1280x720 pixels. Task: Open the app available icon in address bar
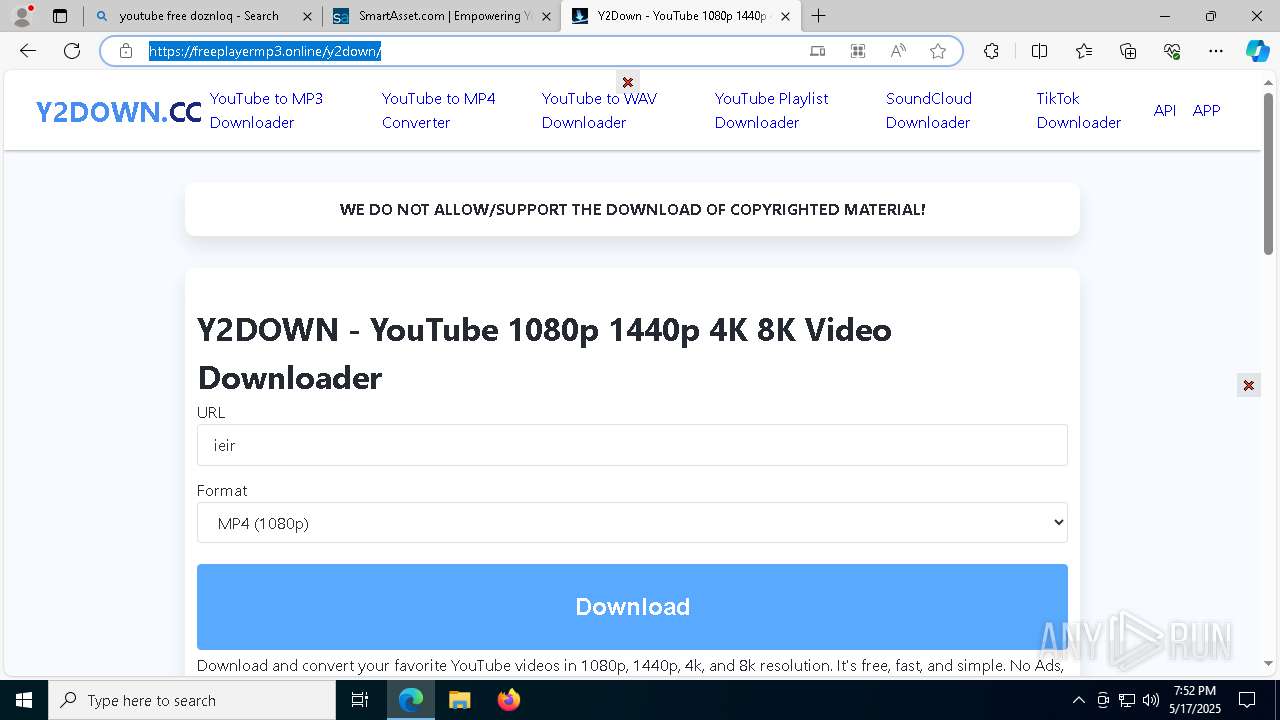[817, 51]
